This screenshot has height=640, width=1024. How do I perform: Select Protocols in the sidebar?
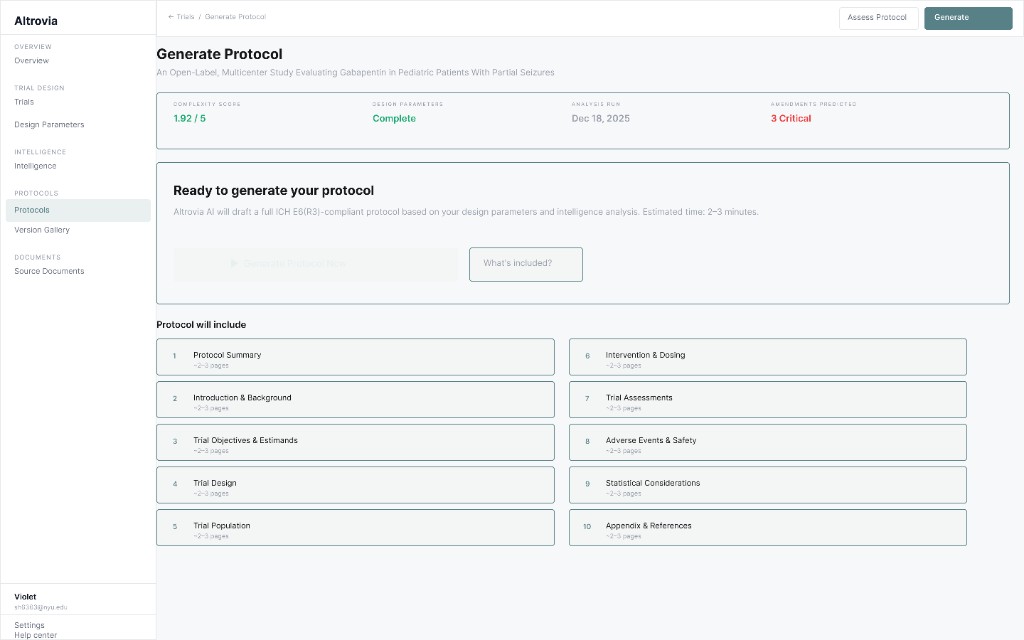pyautogui.click(x=33, y=210)
